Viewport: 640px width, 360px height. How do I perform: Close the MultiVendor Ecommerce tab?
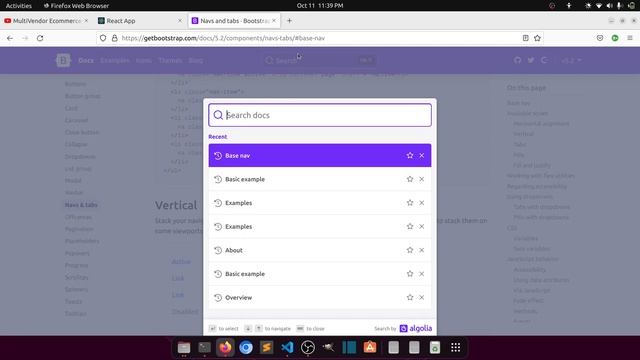click(x=86, y=21)
